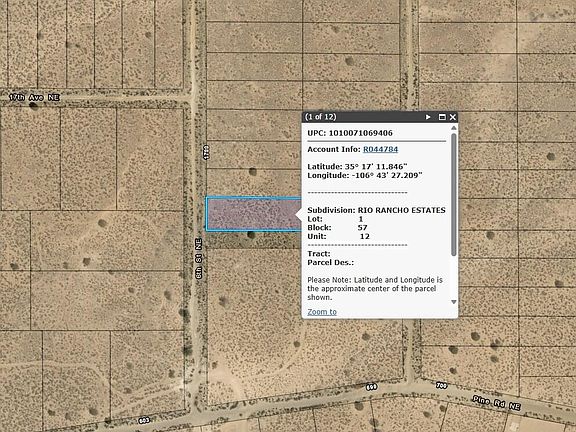576x432 pixels.
Task: Open account link R044784
Action: 381,149
